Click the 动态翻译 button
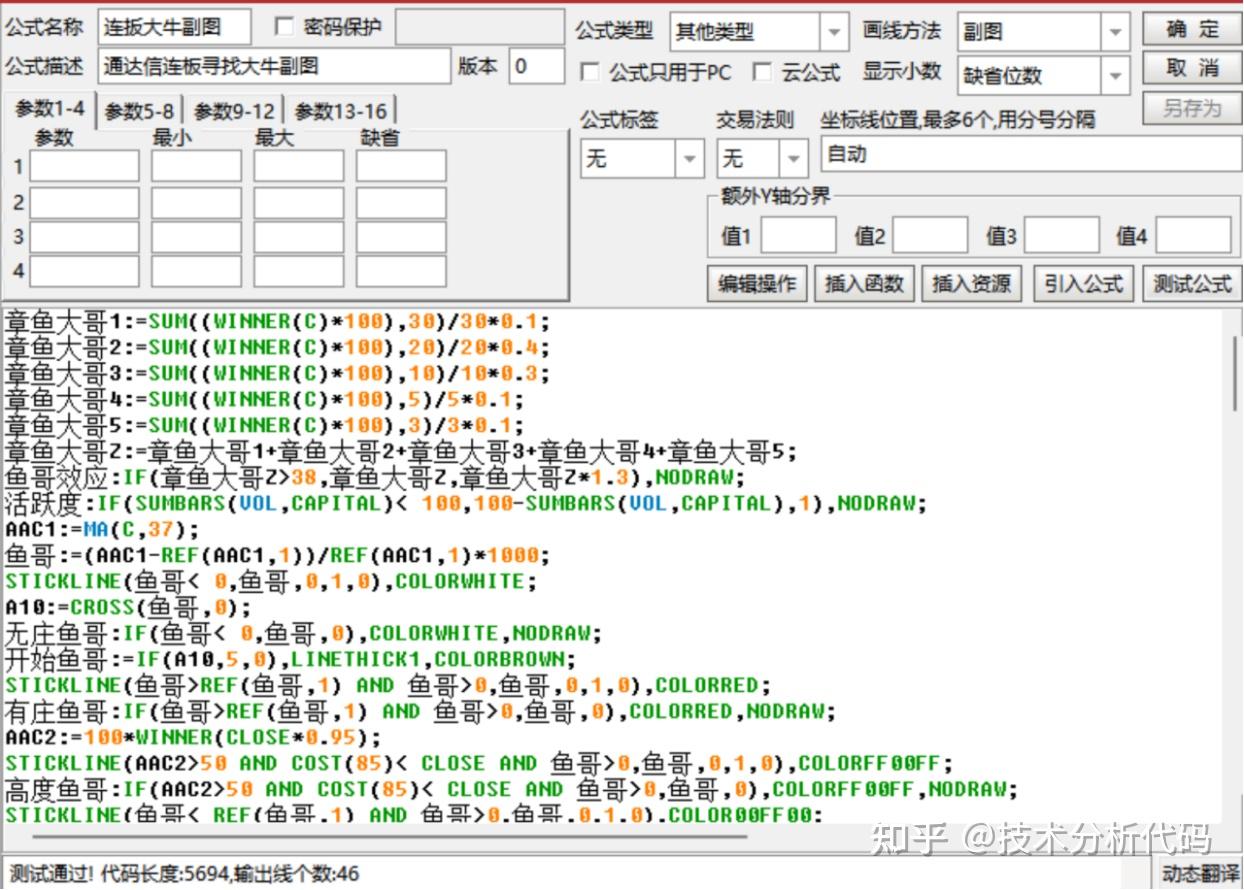Image resolution: width=1244 pixels, height=890 pixels. coord(1201,873)
